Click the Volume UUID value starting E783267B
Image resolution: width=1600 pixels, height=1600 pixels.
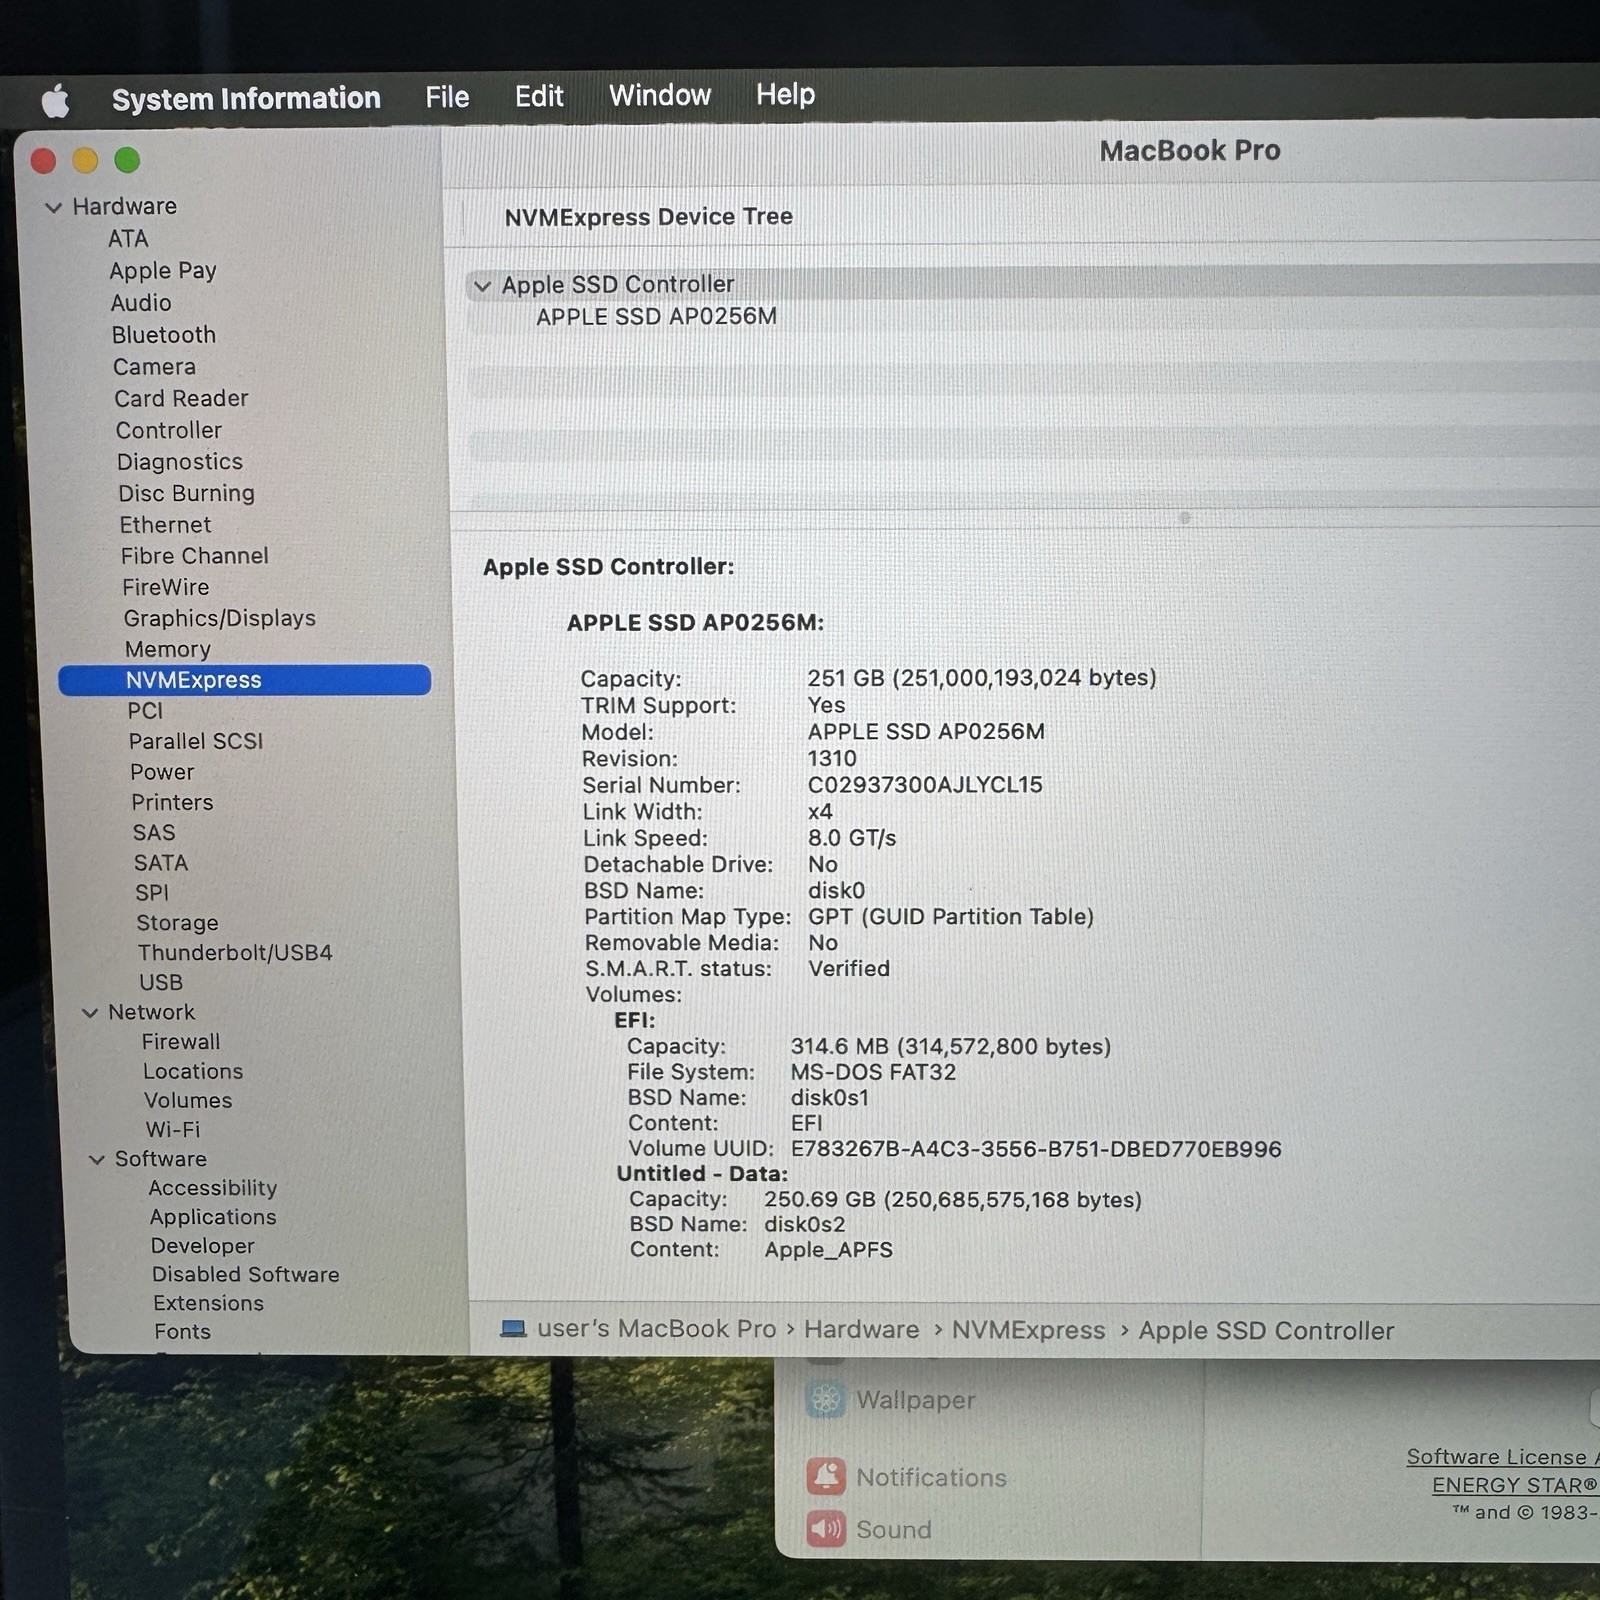1036,1149
